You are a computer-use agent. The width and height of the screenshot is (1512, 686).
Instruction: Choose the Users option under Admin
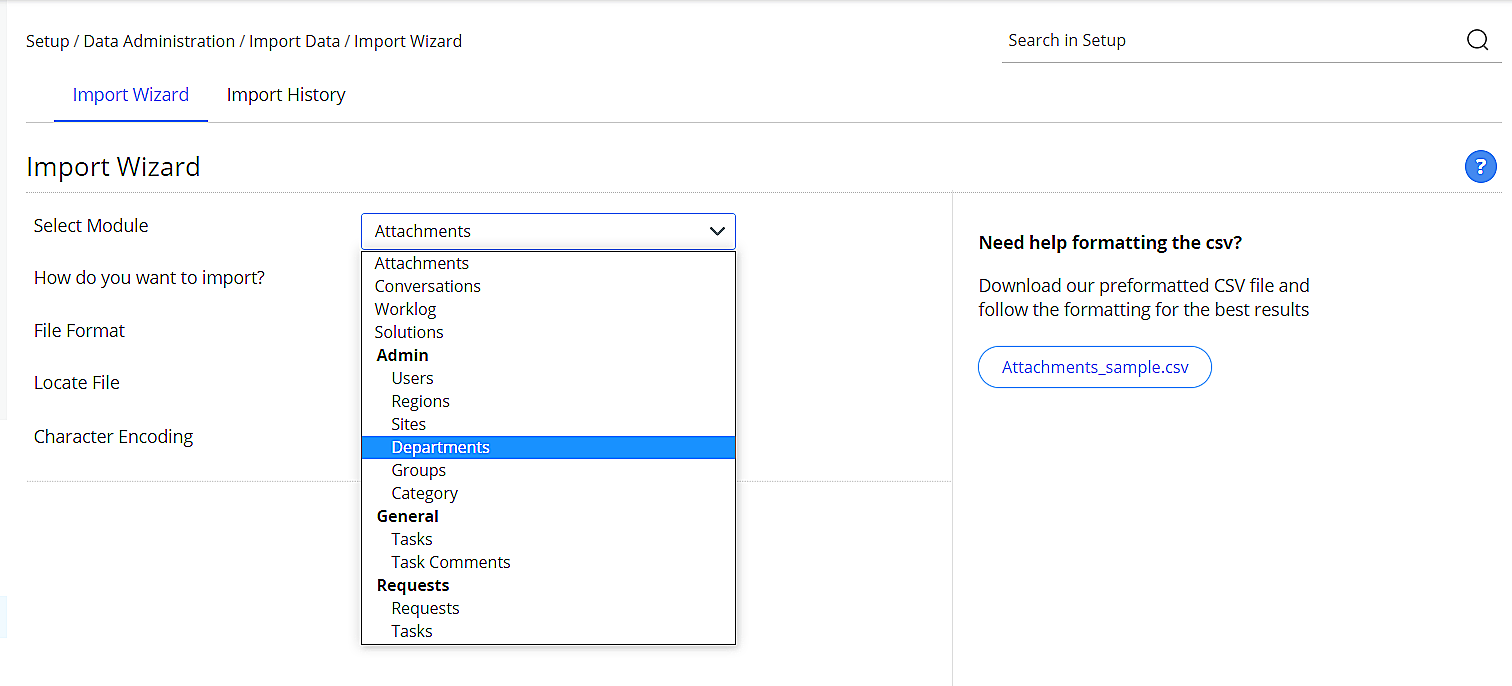[x=413, y=378]
